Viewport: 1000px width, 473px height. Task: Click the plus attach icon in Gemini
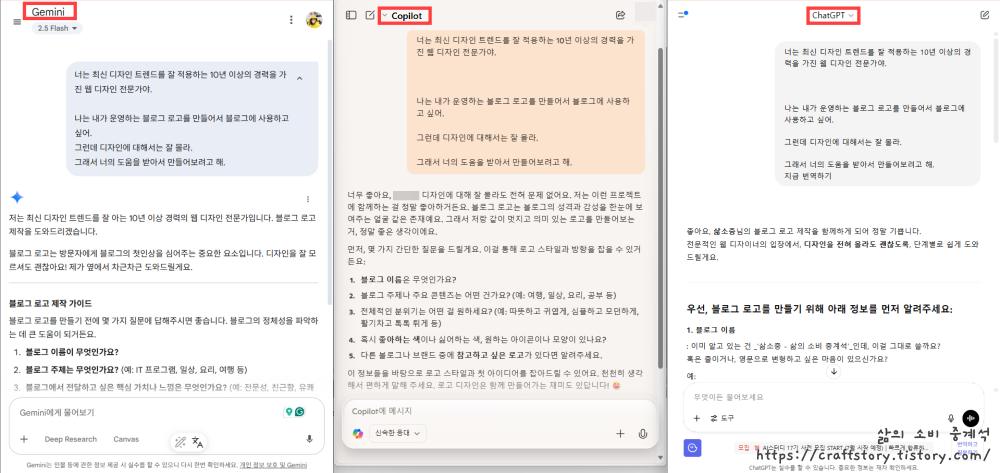coord(24,439)
